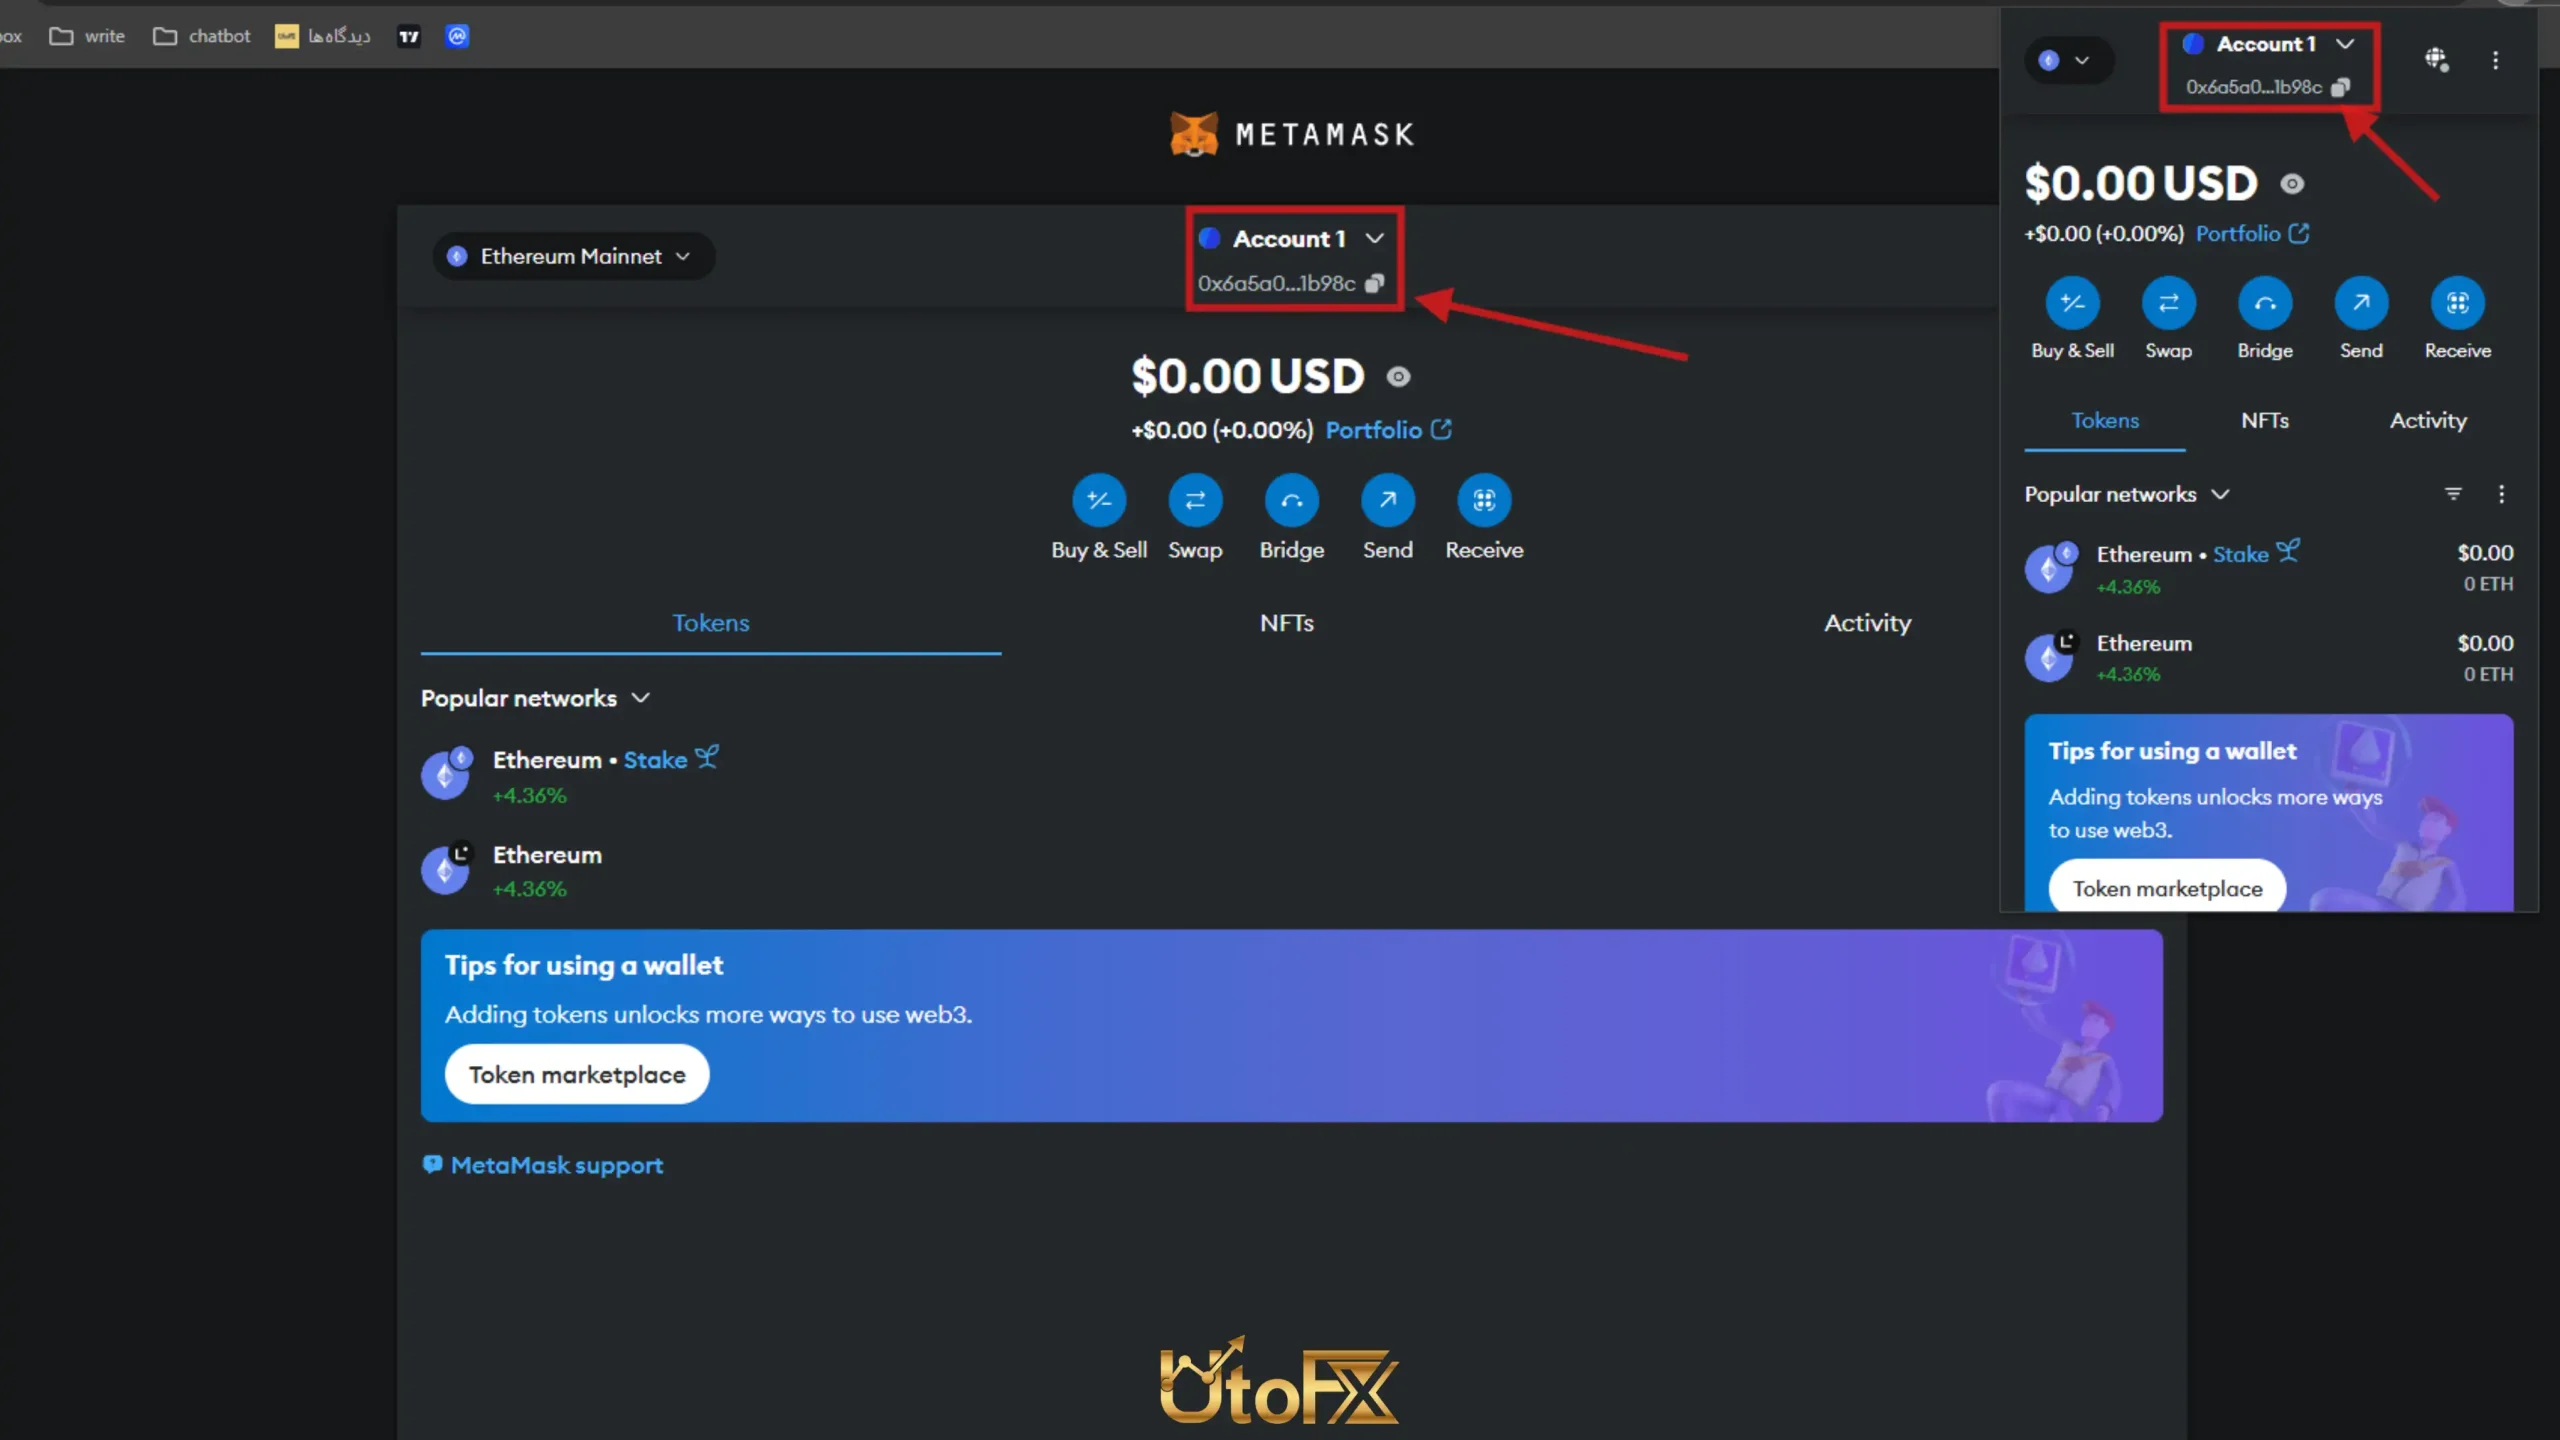Open token list options three-dot menu
The width and height of the screenshot is (2560, 1440).
click(x=2501, y=494)
